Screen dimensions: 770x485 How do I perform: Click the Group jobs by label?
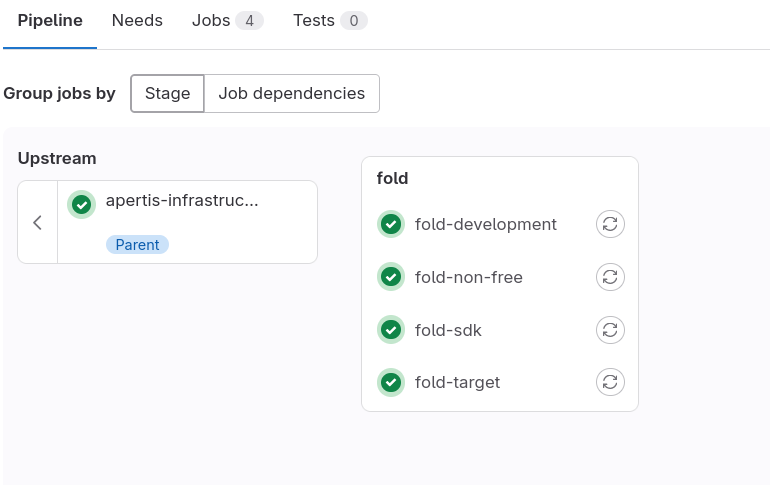[x=59, y=93]
